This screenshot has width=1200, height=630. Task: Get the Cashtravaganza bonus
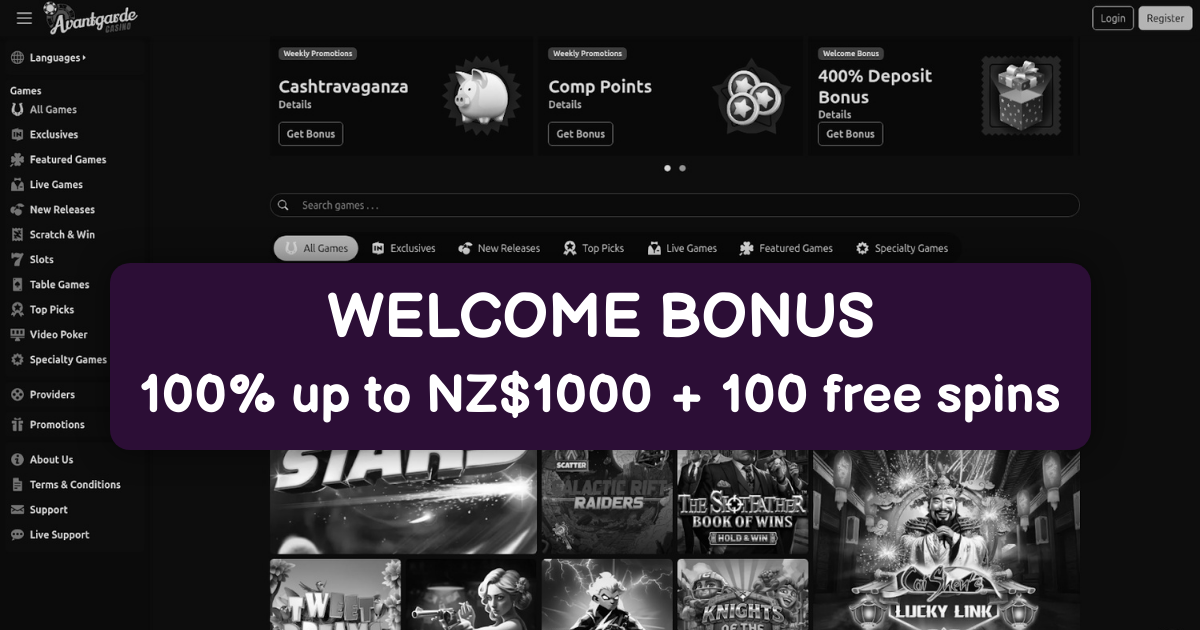[x=310, y=134]
